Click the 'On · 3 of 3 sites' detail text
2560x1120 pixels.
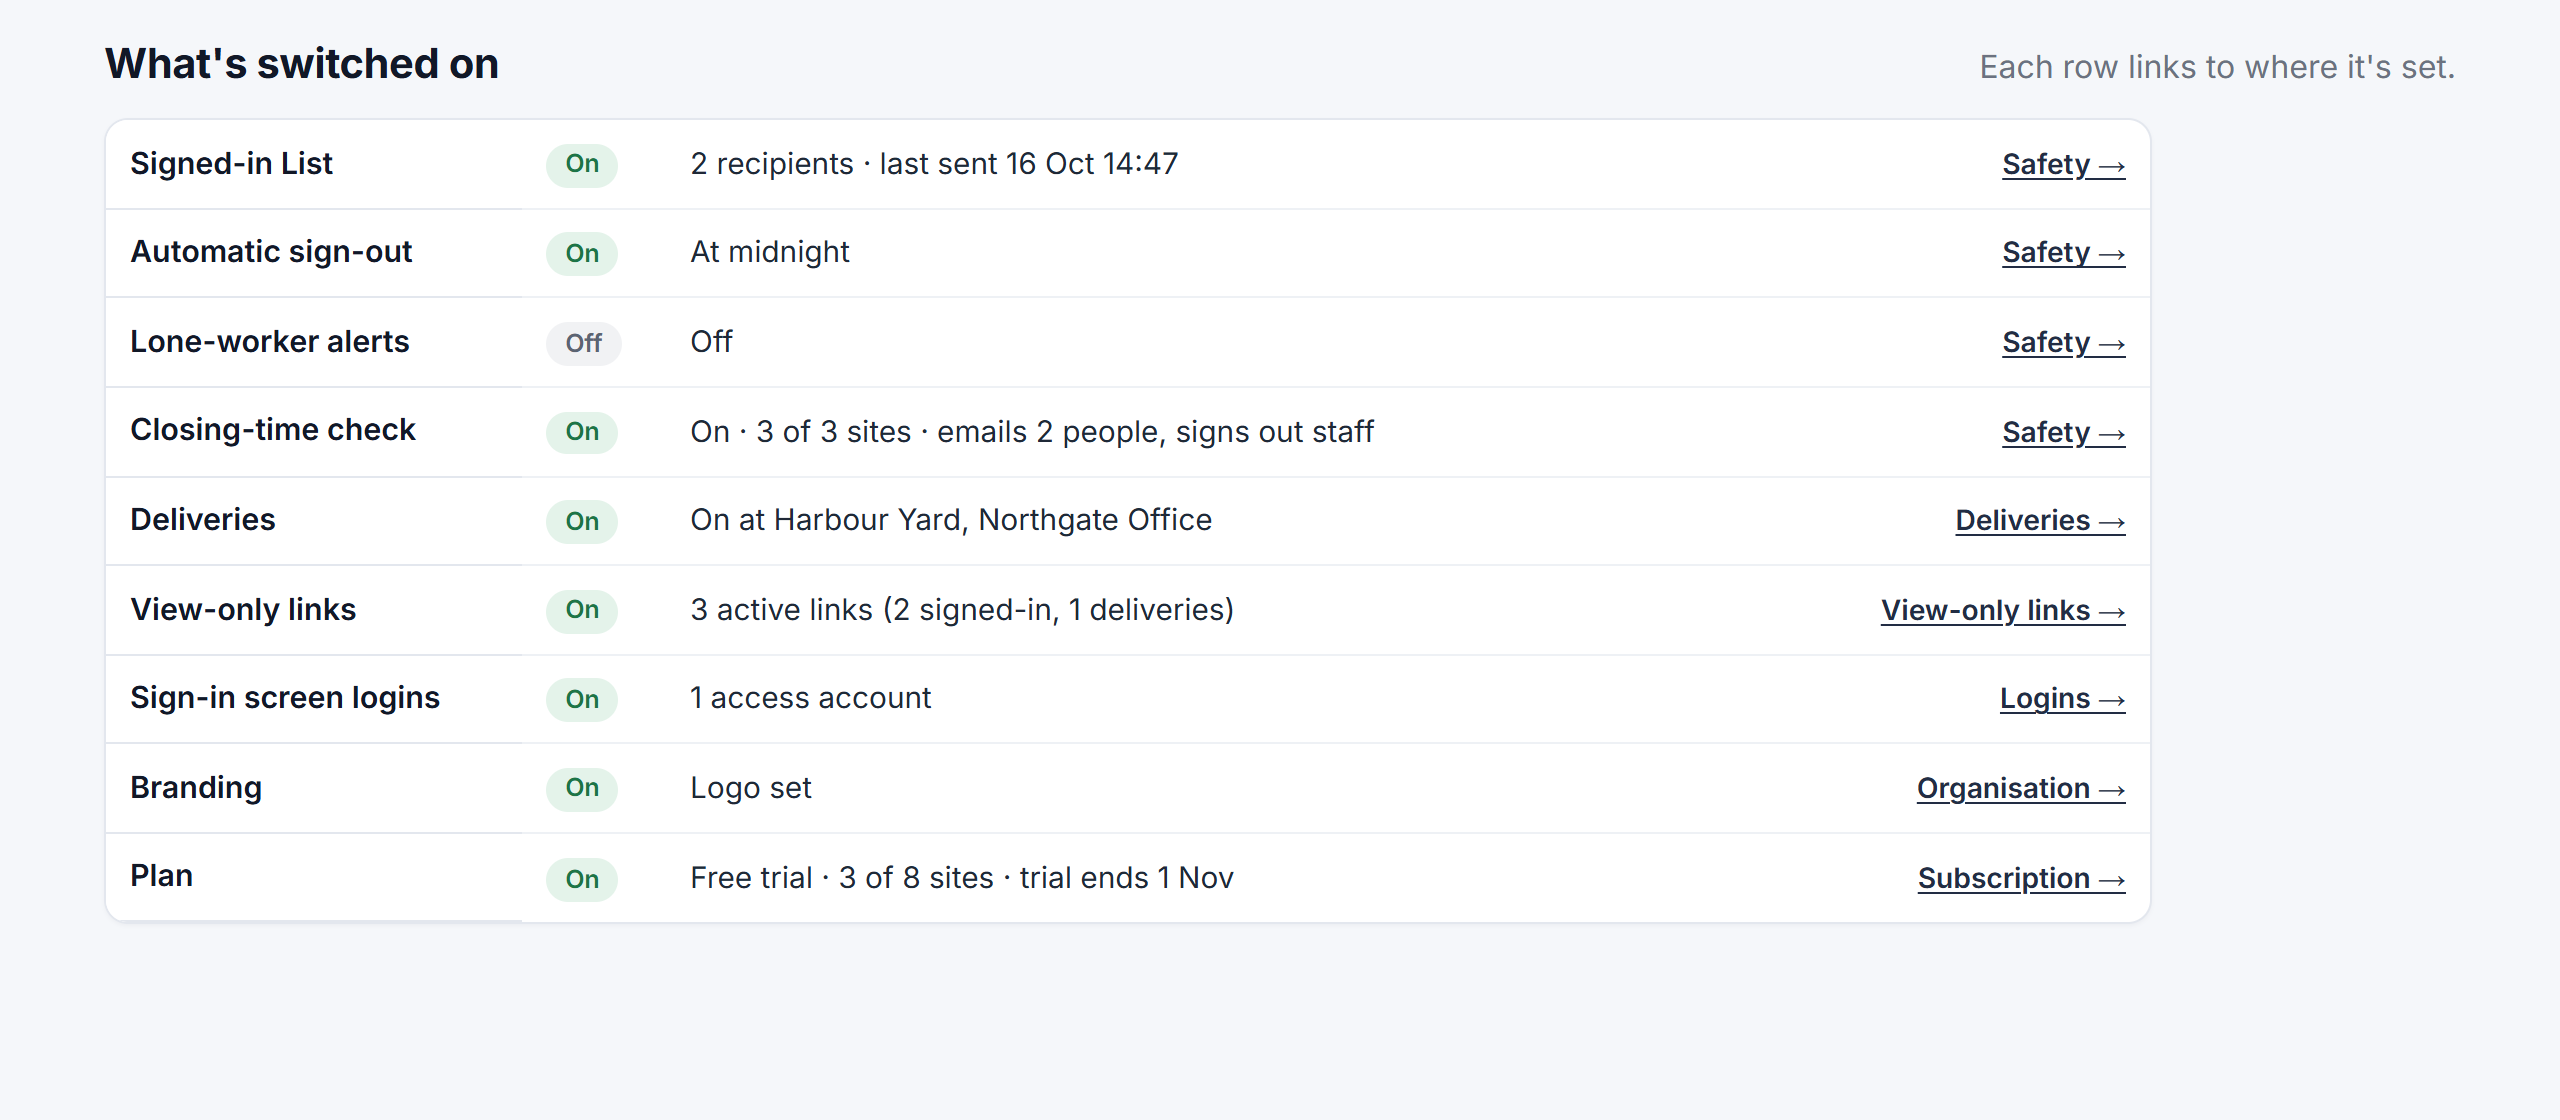tap(801, 432)
